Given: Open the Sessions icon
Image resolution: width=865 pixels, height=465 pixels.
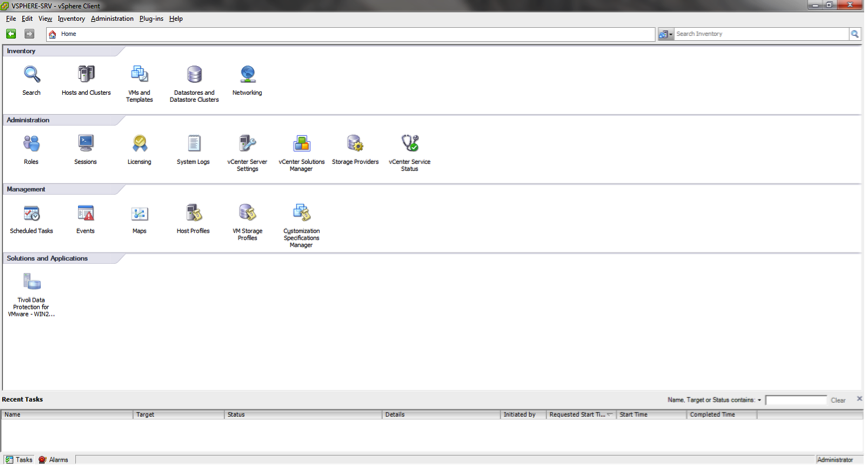Looking at the screenshot, I should pos(86,143).
